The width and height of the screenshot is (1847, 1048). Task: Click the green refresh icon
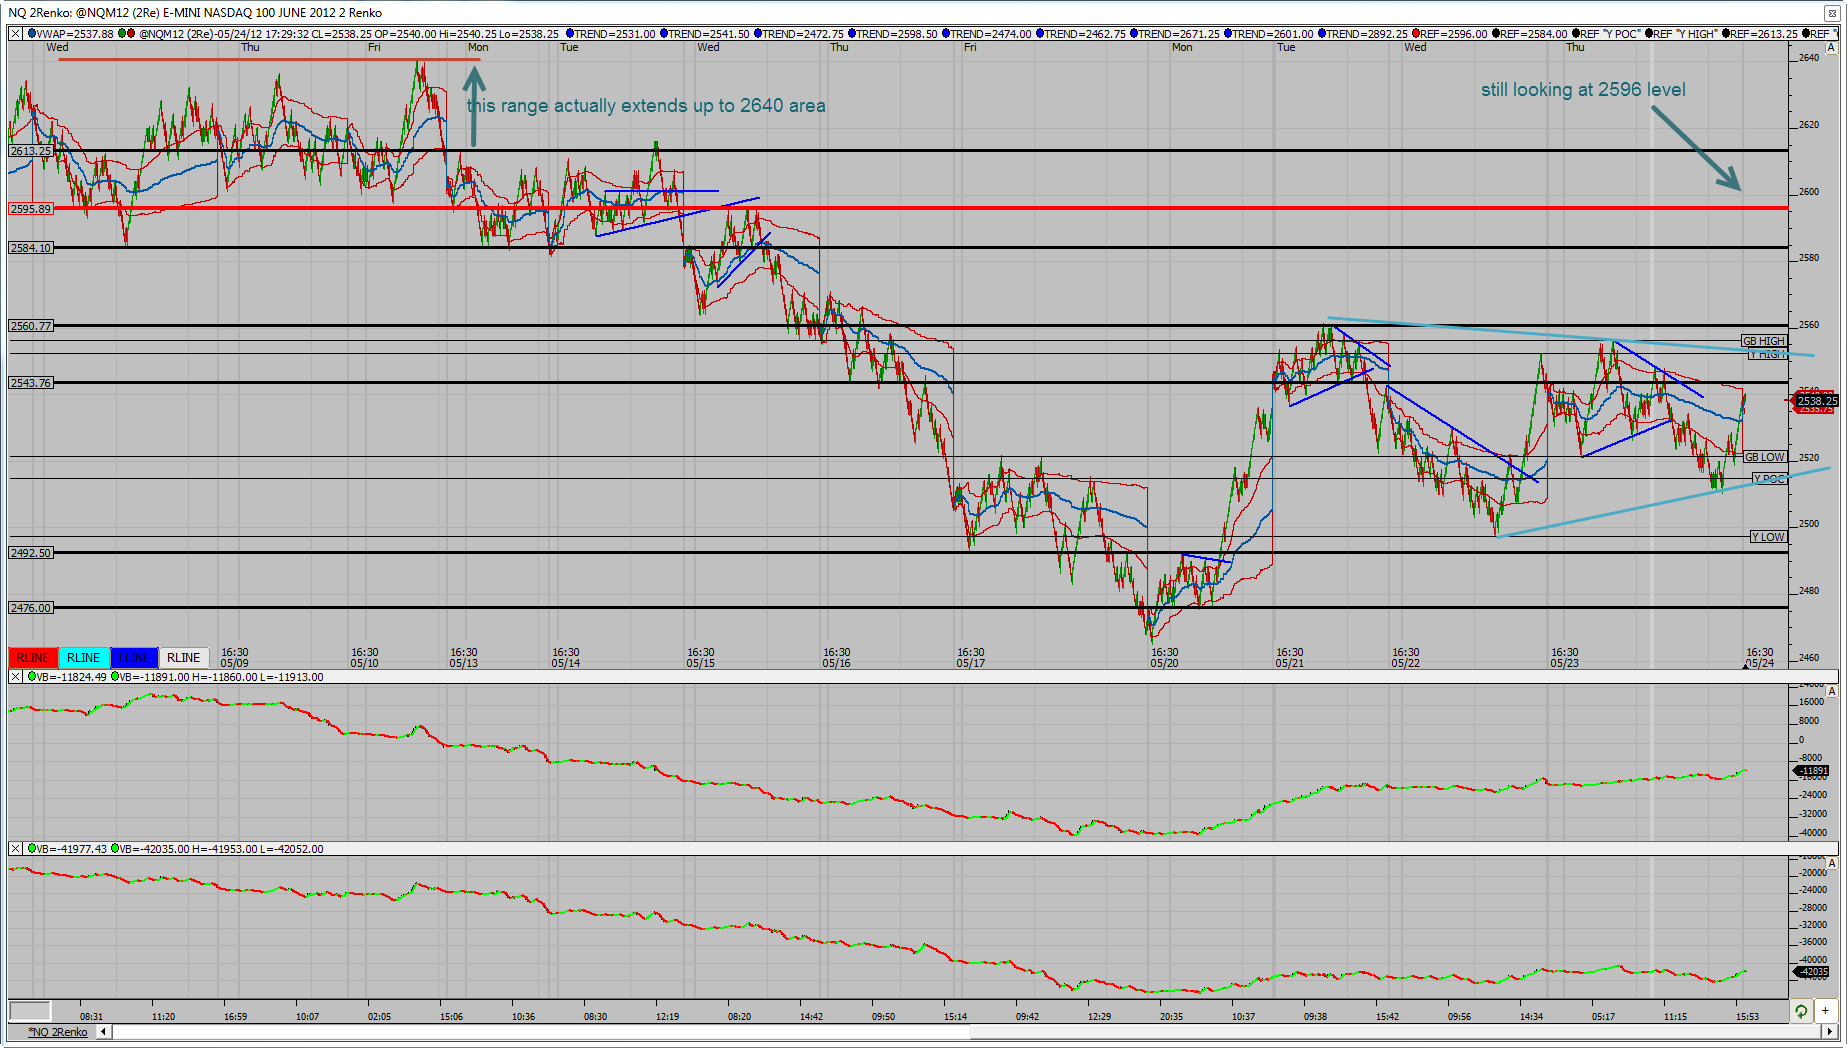coord(1801,1011)
